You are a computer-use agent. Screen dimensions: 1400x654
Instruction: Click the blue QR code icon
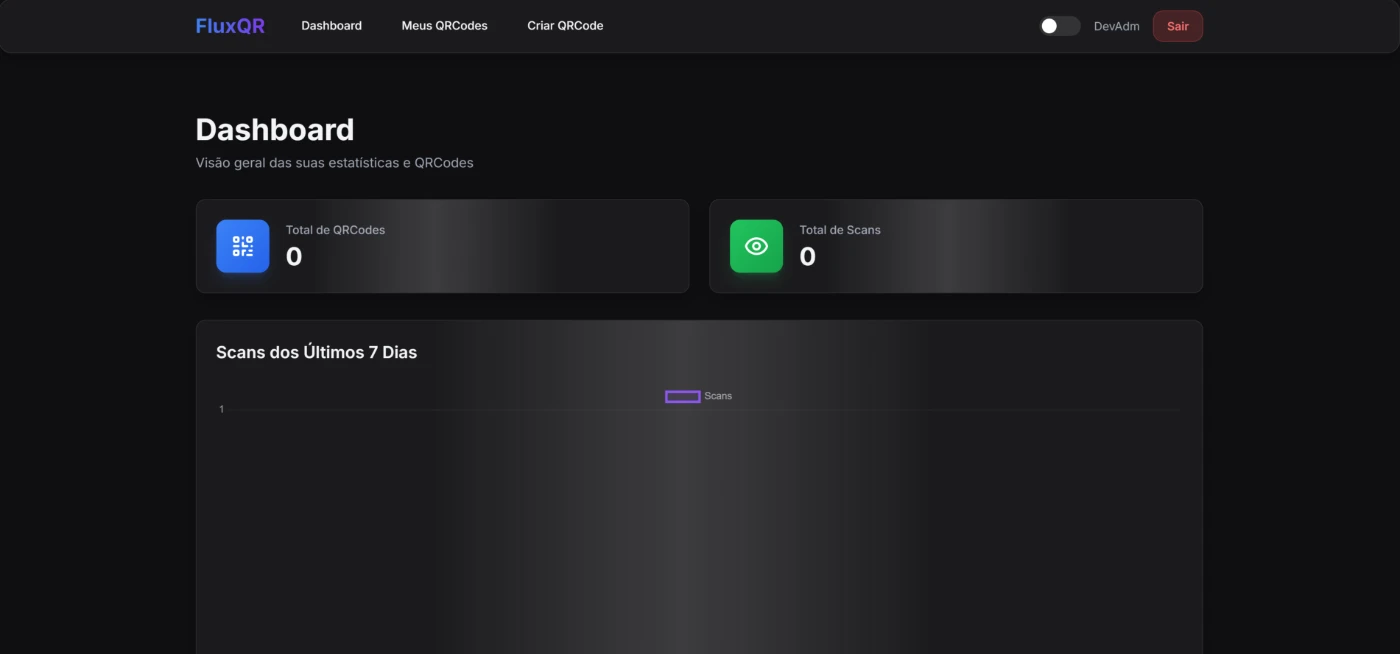coord(243,246)
